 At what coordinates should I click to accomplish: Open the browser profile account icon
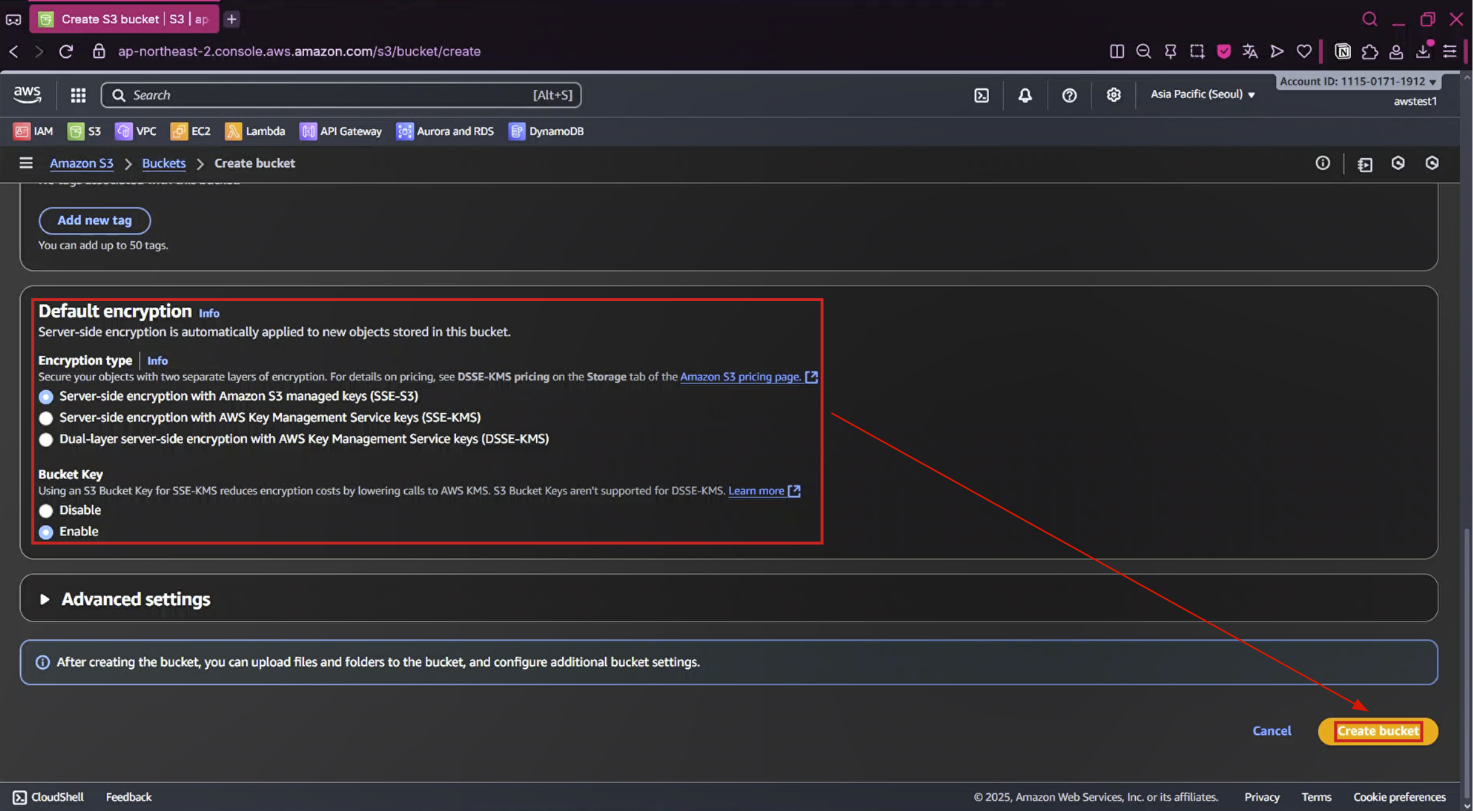coord(1397,51)
